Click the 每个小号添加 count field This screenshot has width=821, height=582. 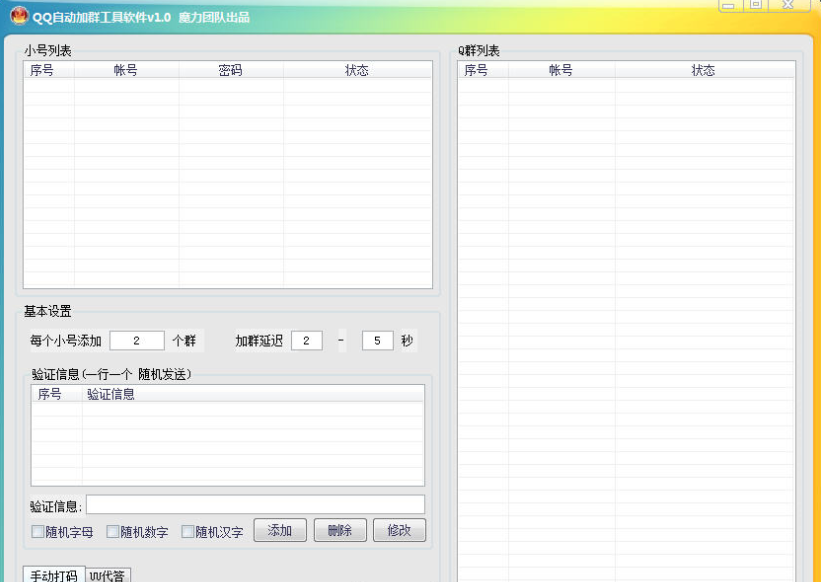pos(137,341)
